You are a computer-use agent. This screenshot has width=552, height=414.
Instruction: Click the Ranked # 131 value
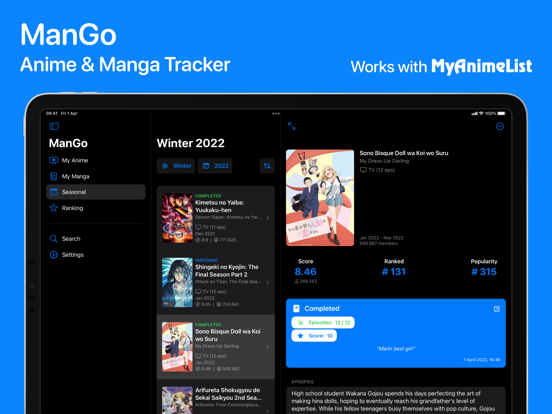pos(394,272)
